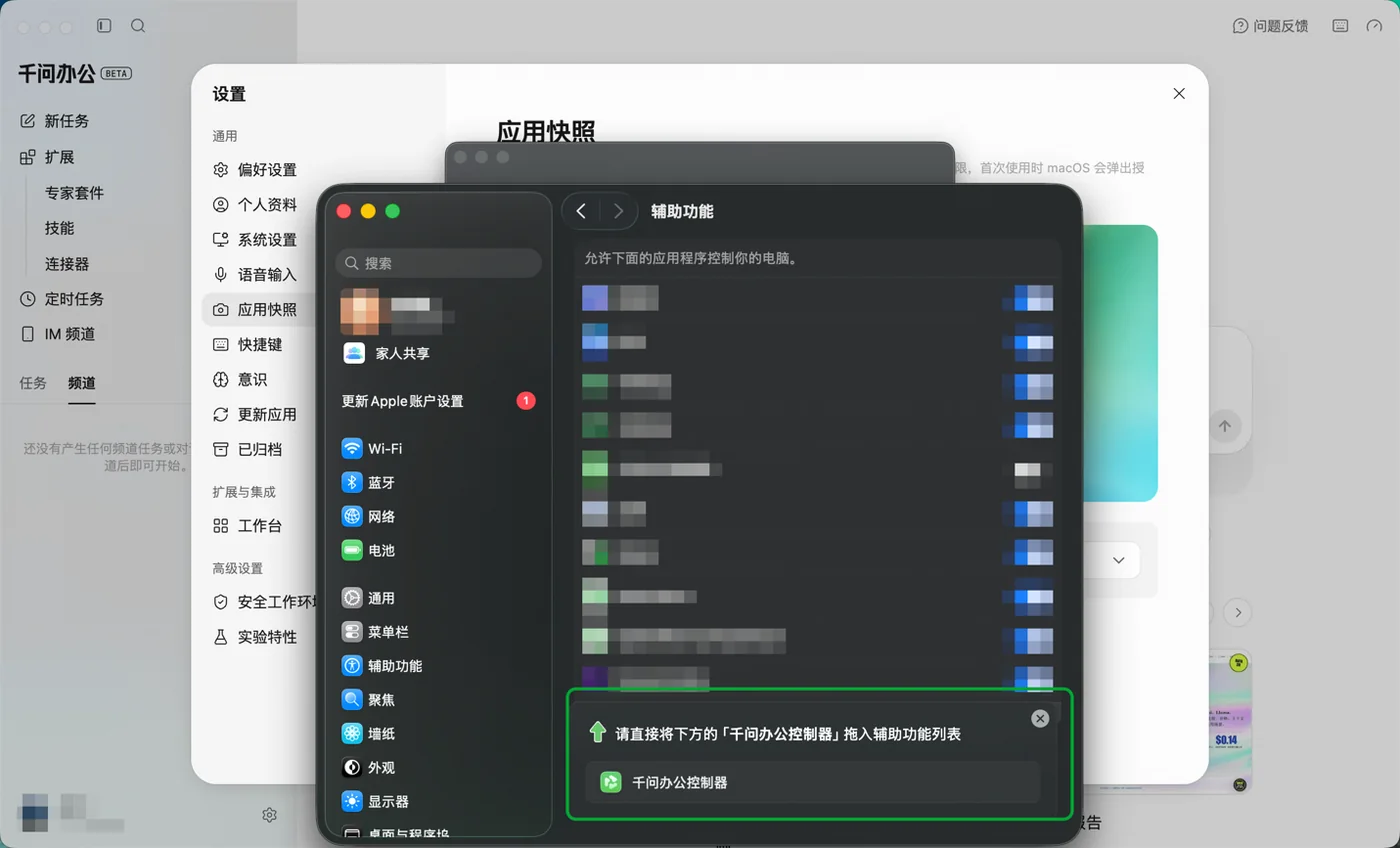Open 意识 in the 设置 dialog
Image resolution: width=1400 pixels, height=848 pixels.
click(240, 380)
